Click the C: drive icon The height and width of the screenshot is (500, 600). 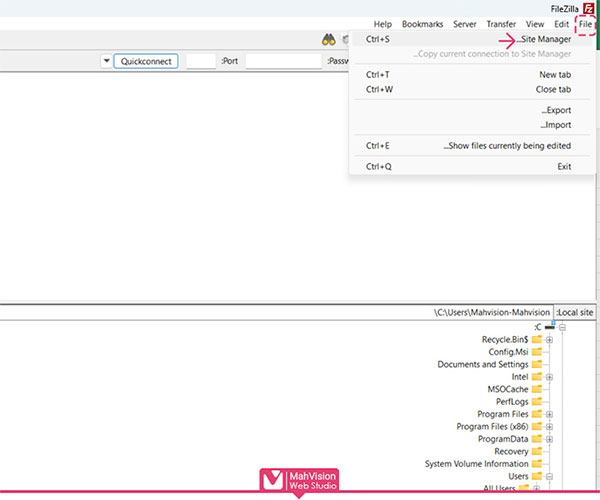click(x=550, y=327)
